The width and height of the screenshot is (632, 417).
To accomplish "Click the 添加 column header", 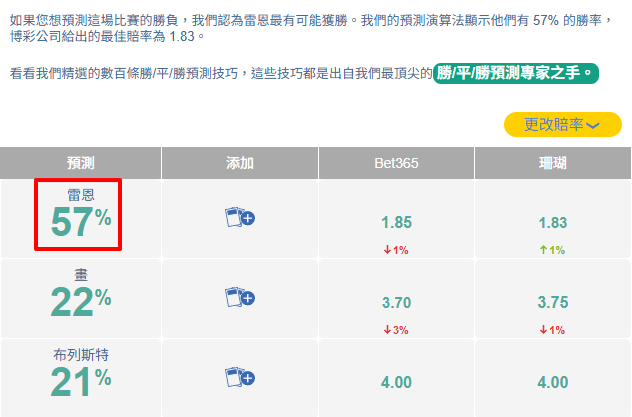I will [x=240, y=163].
